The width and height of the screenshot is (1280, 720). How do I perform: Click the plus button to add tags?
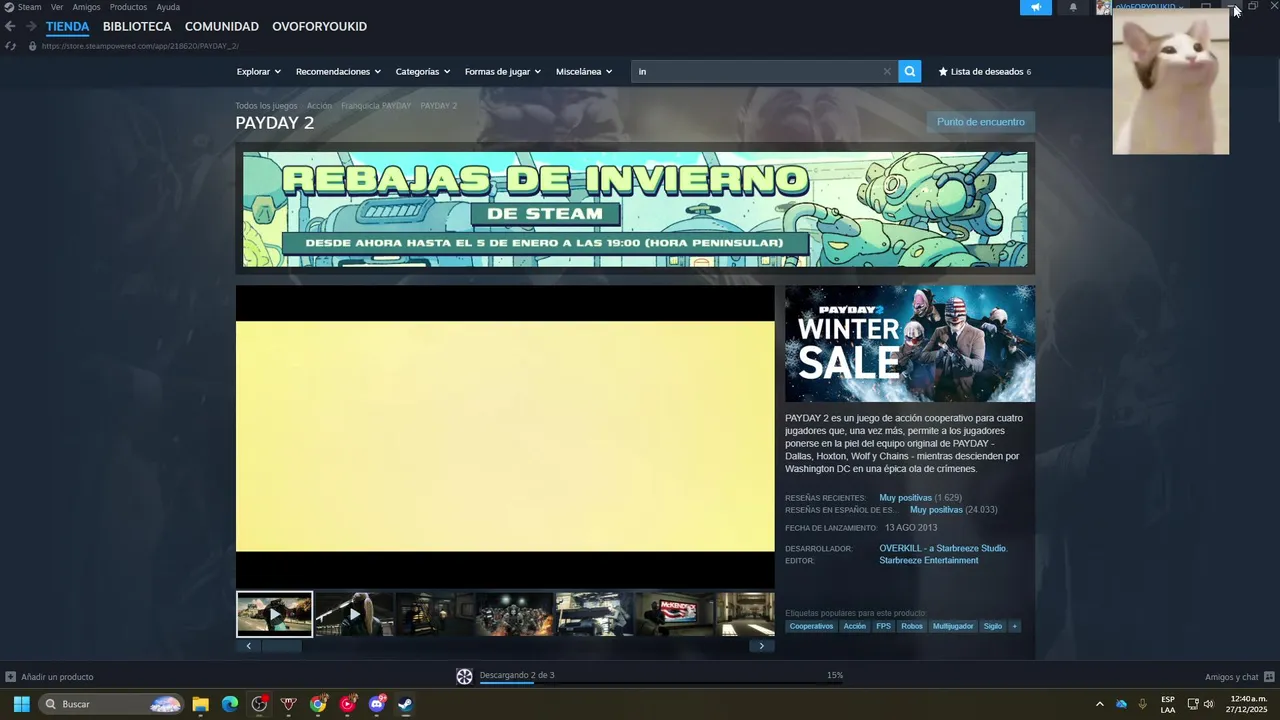[1014, 626]
